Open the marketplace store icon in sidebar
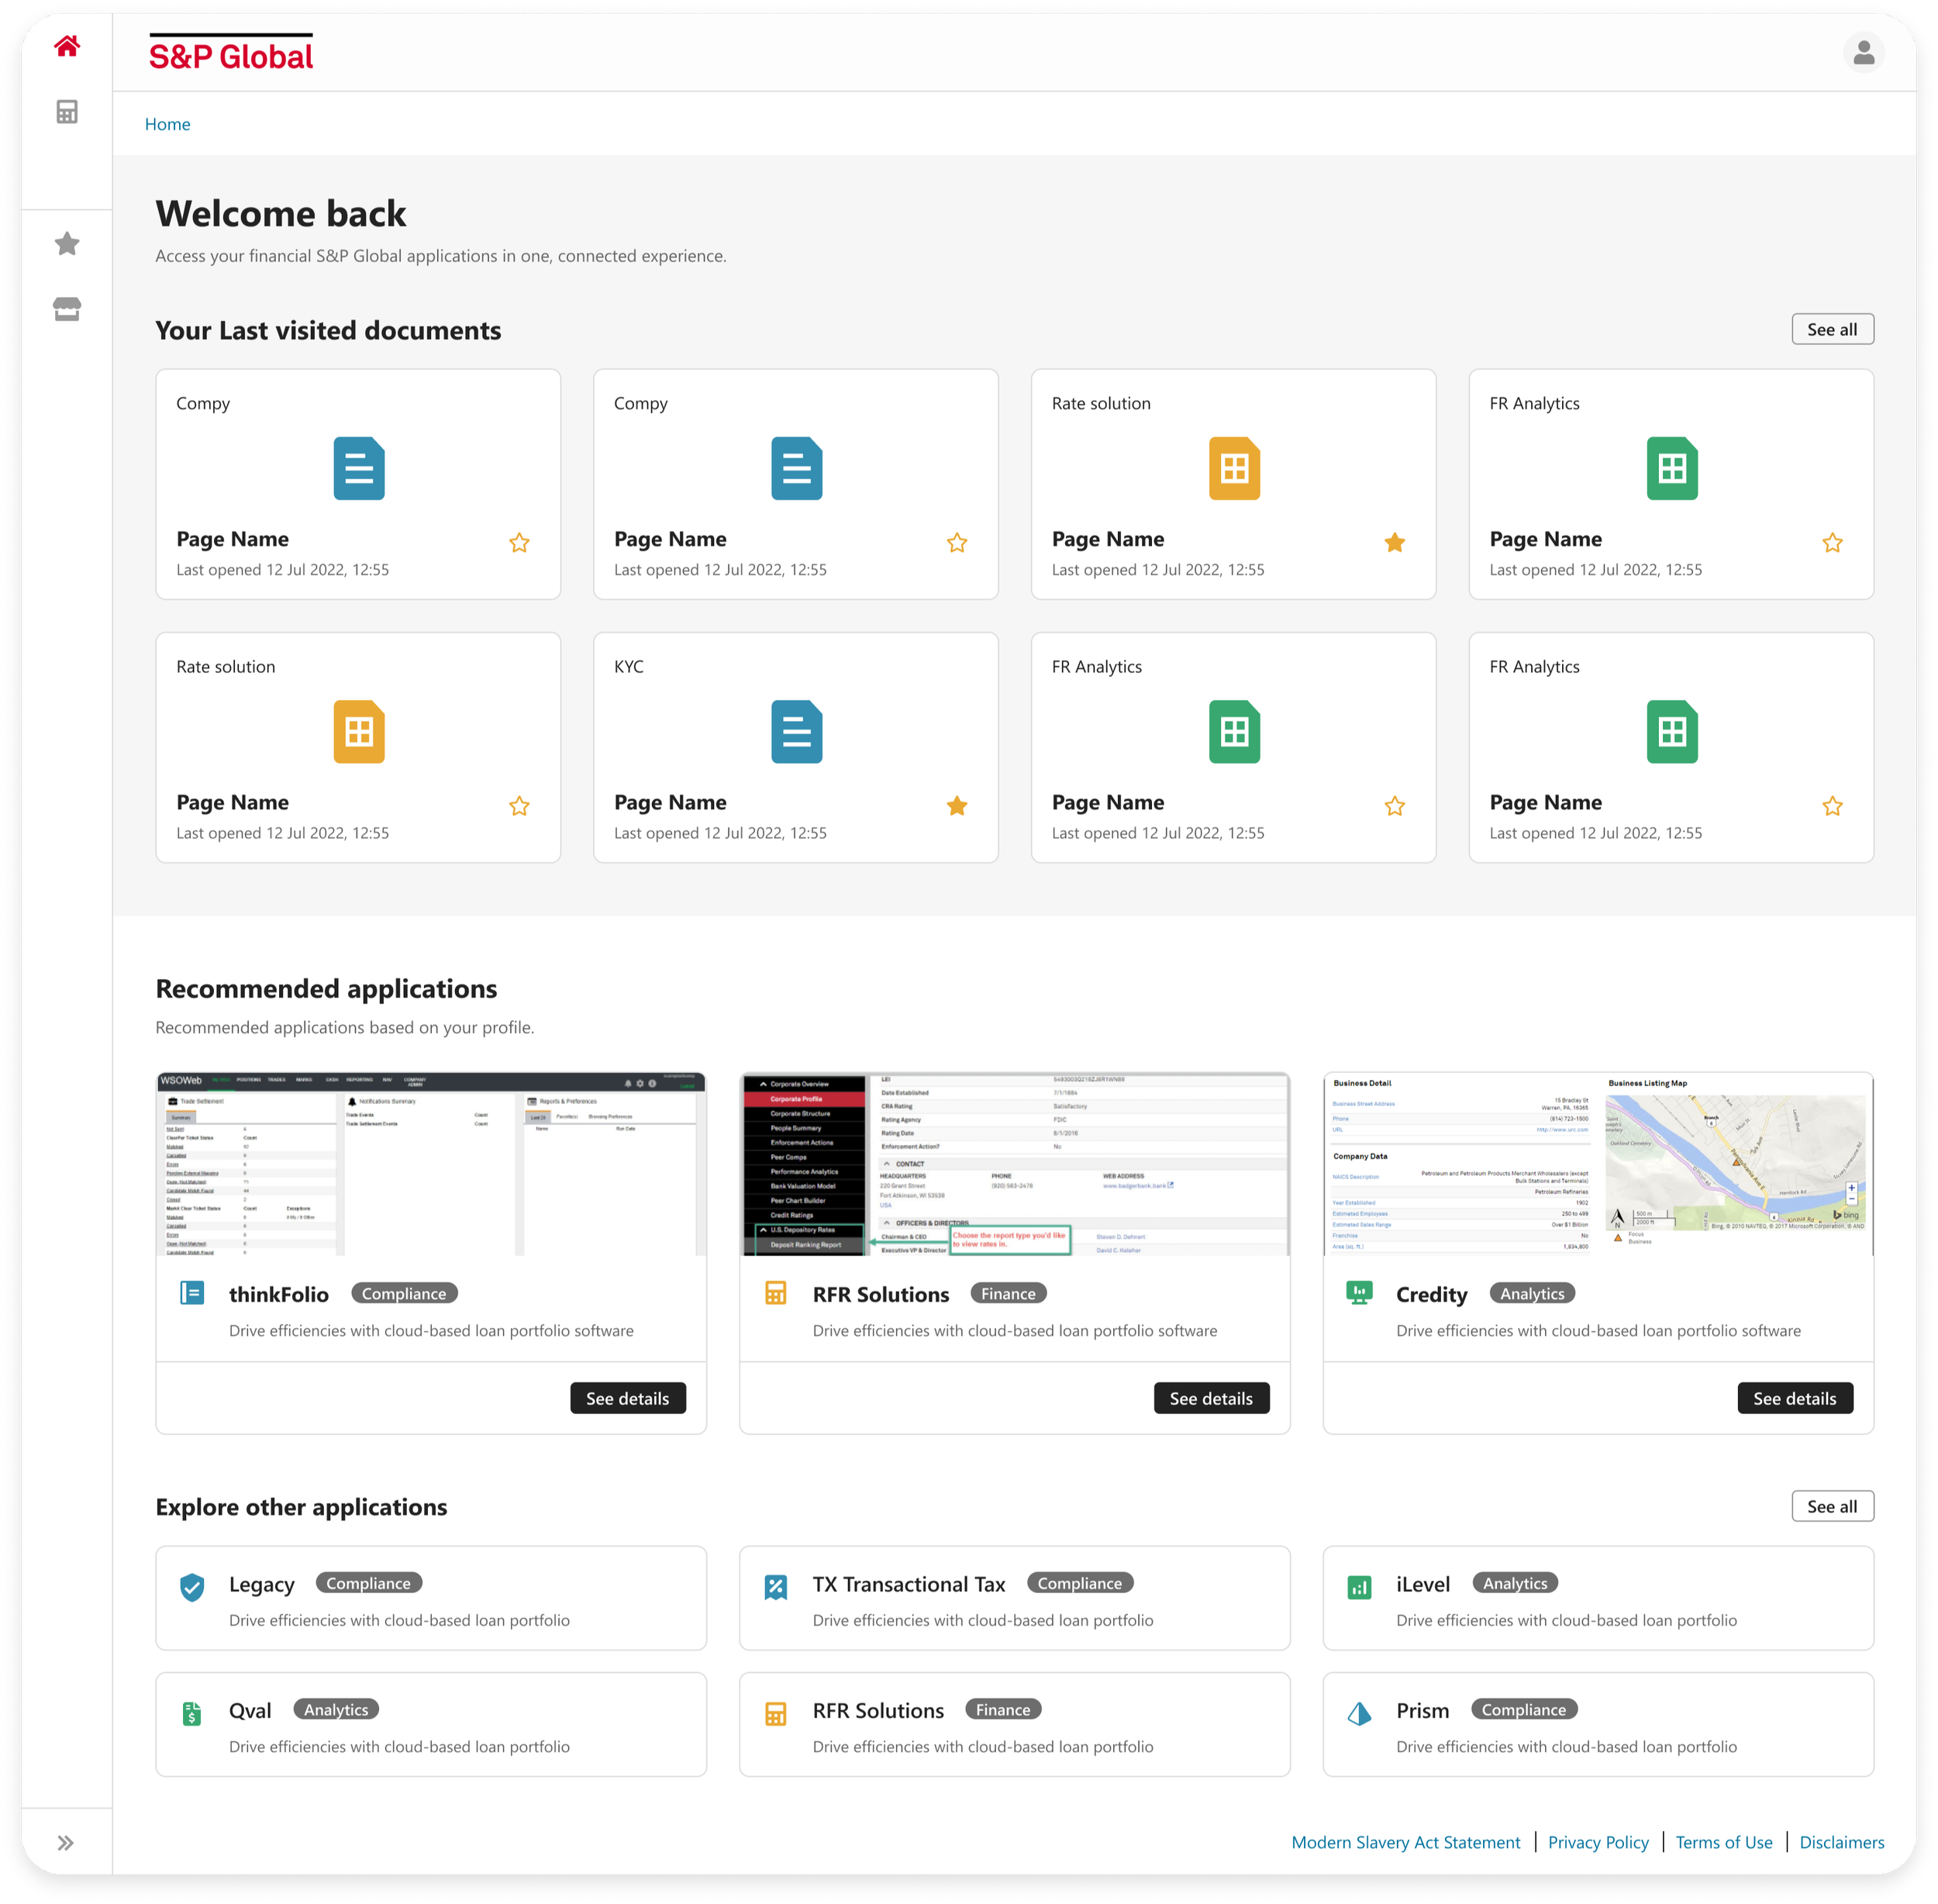1938x1904 pixels. (67, 309)
